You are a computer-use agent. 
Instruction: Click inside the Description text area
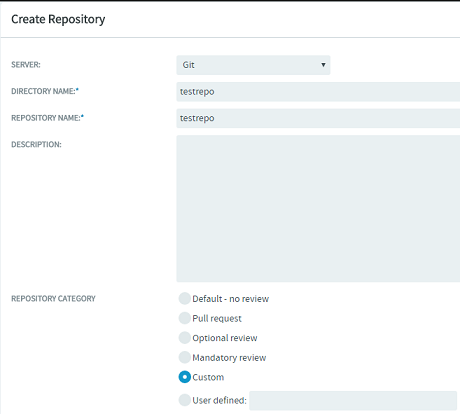tap(318, 209)
